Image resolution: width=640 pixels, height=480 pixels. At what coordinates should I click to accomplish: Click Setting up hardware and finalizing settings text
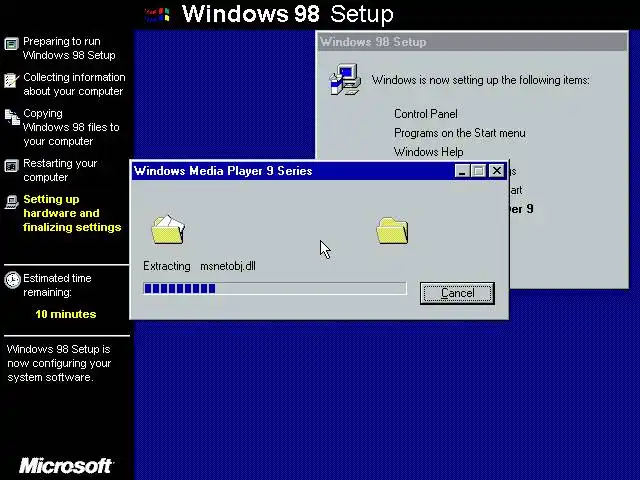click(72, 213)
